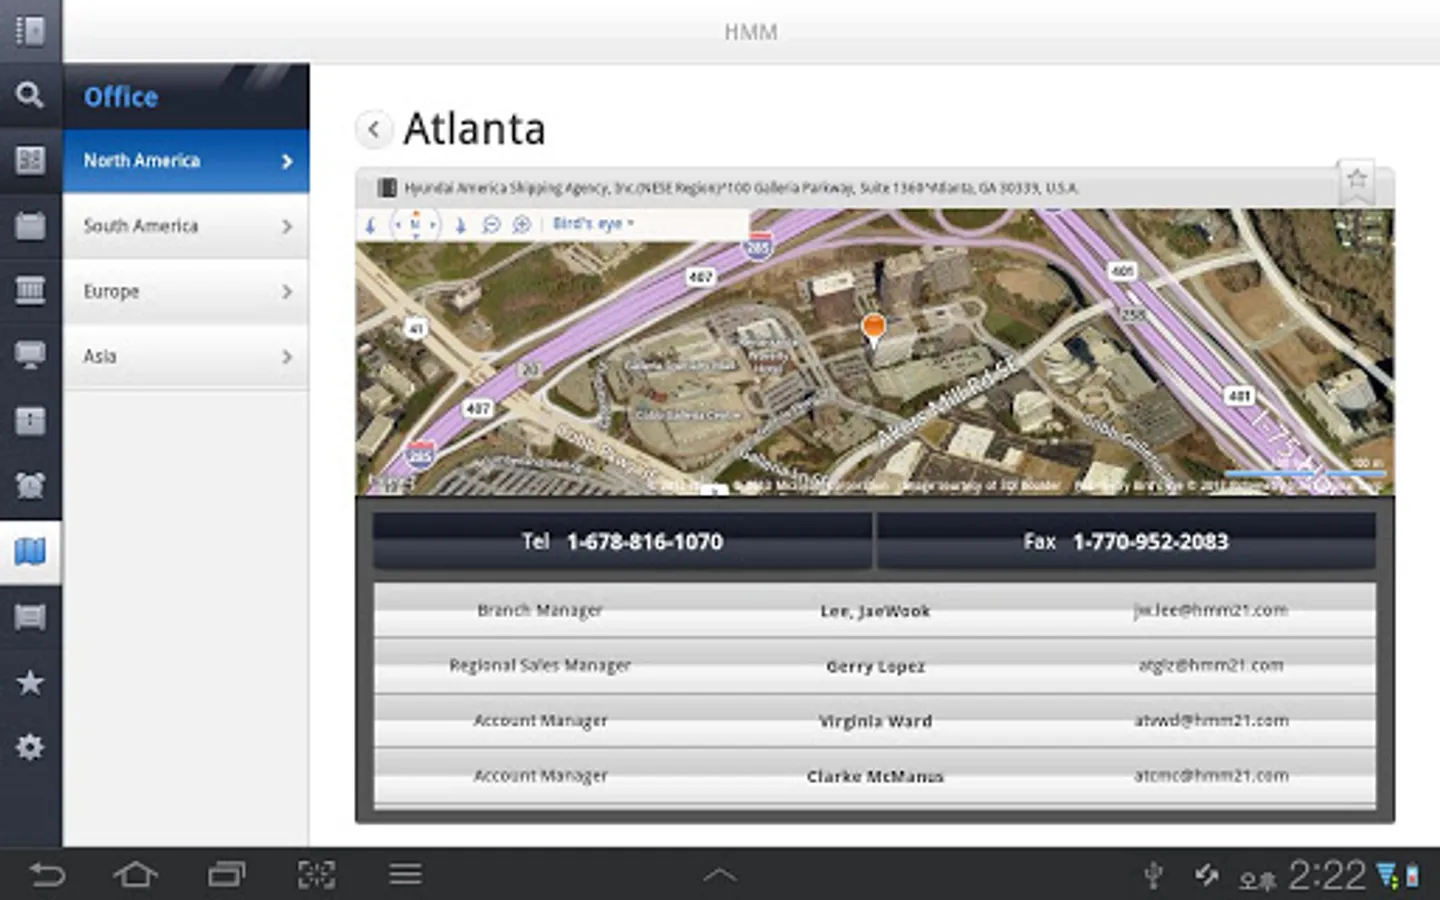
Task: Click the aerial map view
Action: click(874, 352)
